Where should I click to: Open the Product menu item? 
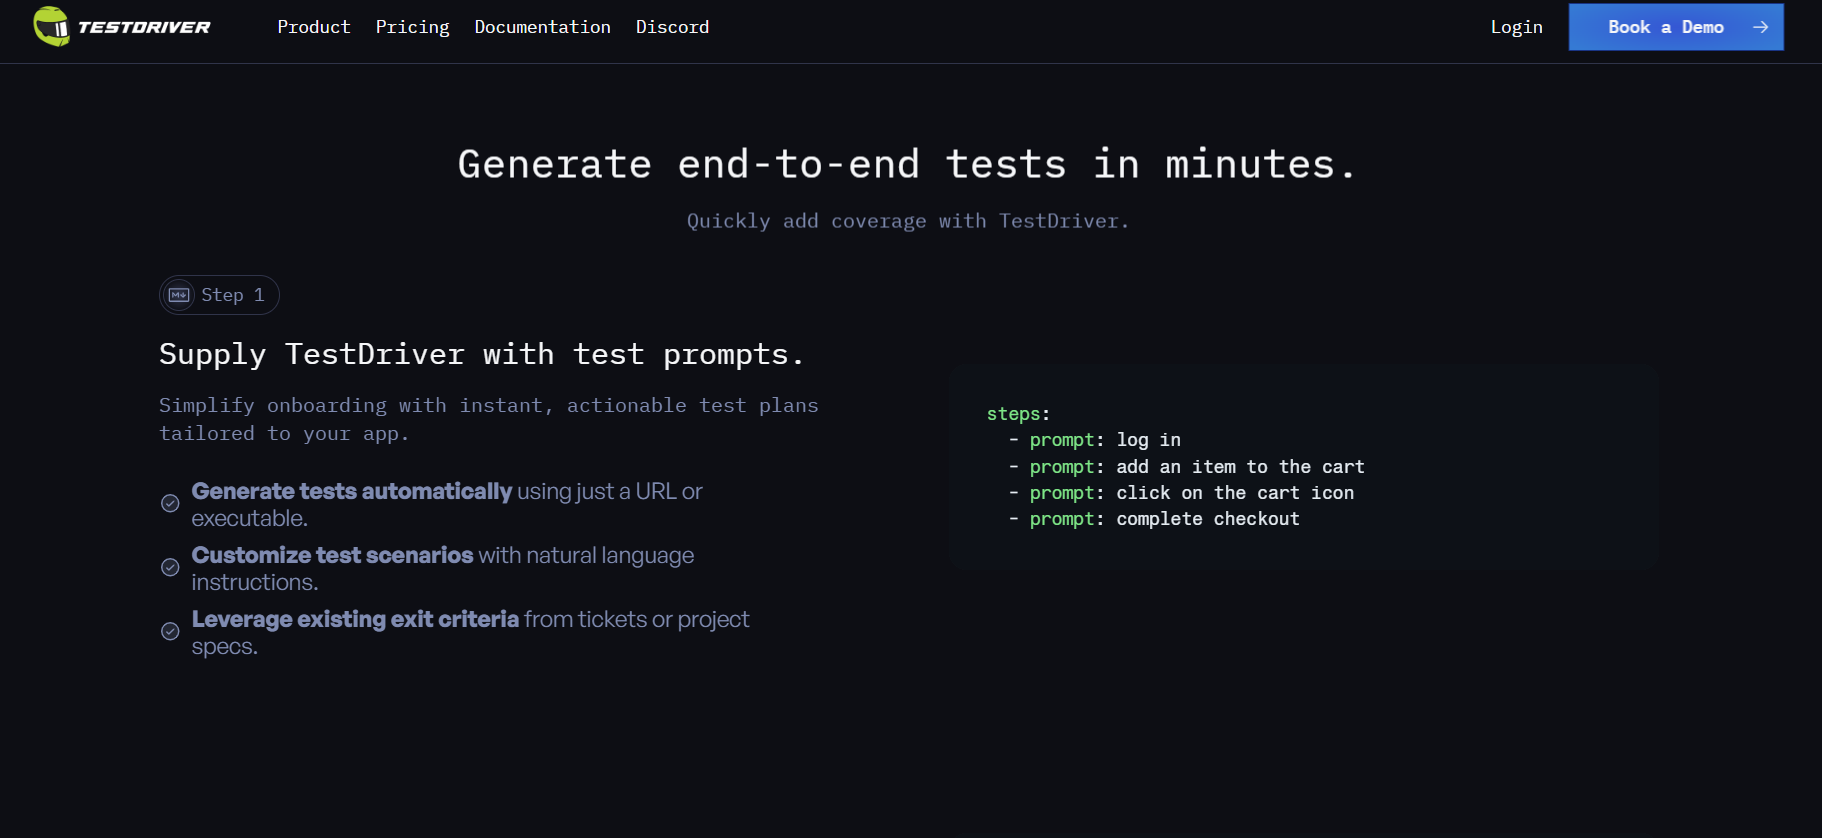tap(314, 27)
